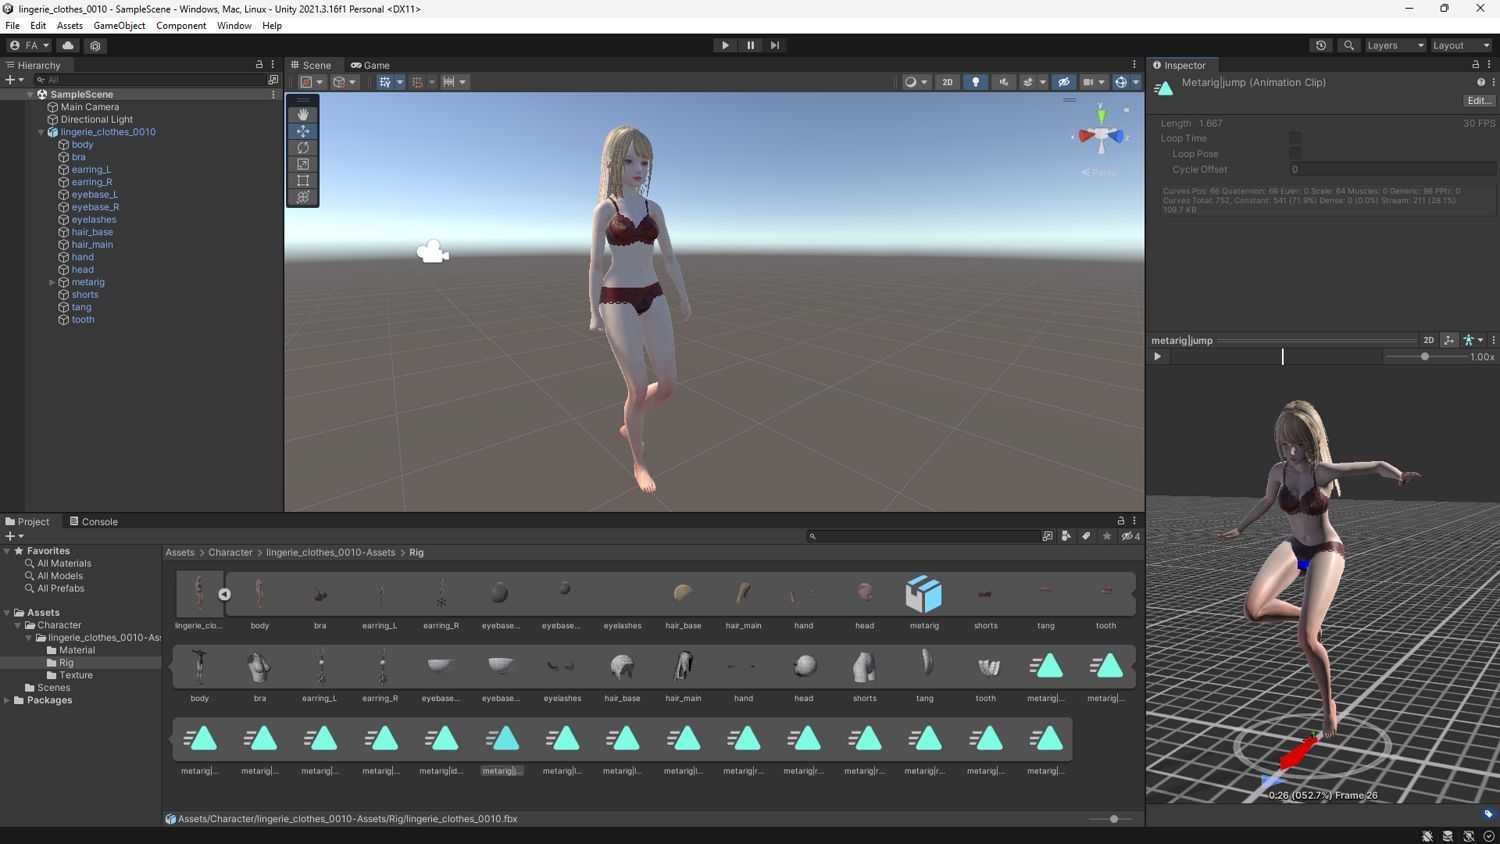Toggle 2D mode in Scene view toolbar
Viewport: 1500px width, 844px height.
(x=947, y=82)
